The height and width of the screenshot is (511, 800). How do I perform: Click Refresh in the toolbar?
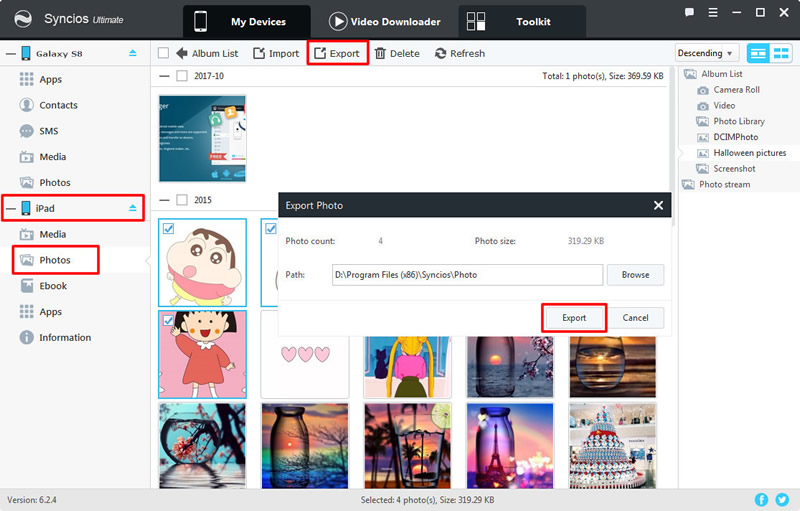click(x=460, y=53)
